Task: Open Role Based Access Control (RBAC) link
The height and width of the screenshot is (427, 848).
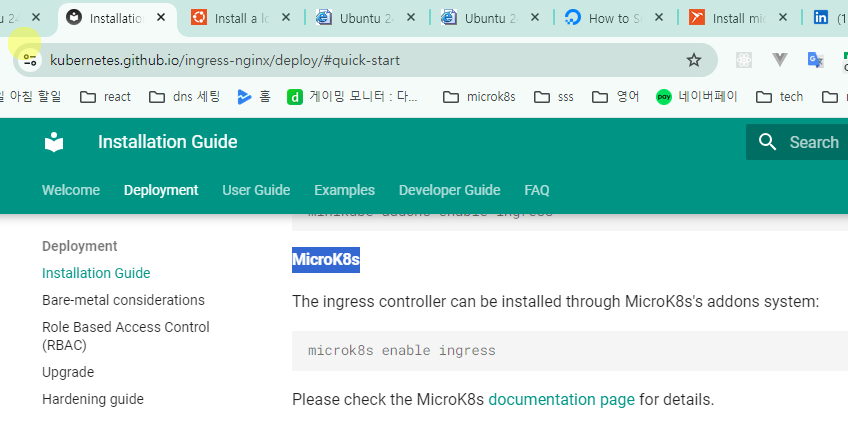Action: (x=125, y=336)
